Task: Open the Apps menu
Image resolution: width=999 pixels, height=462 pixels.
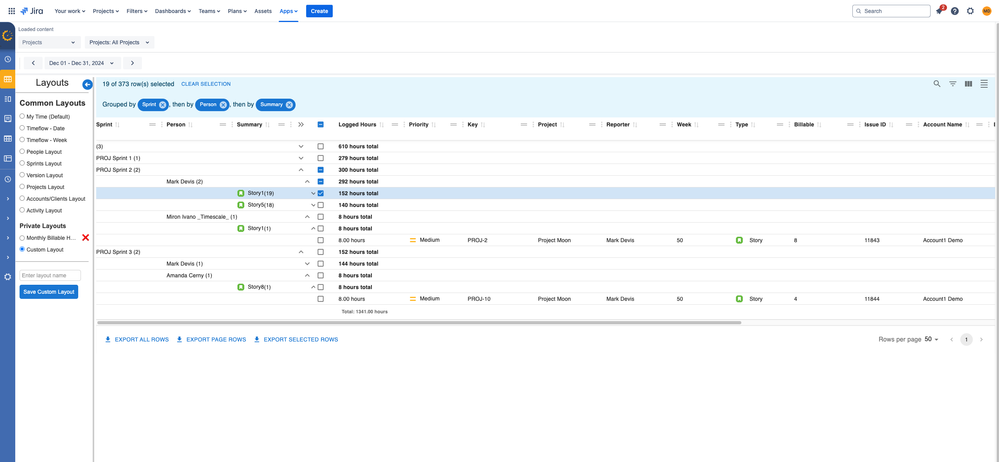Action: tap(289, 11)
